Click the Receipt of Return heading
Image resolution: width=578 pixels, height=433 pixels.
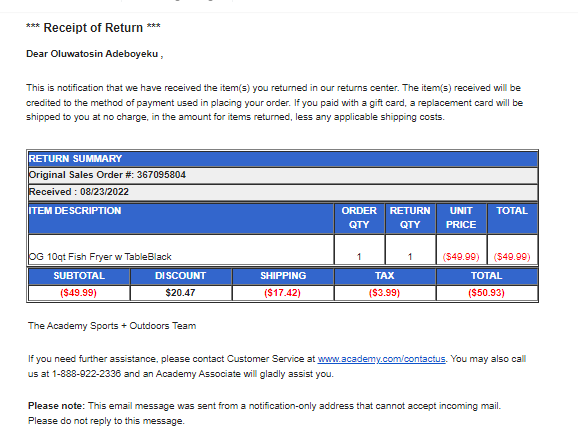tap(93, 28)
